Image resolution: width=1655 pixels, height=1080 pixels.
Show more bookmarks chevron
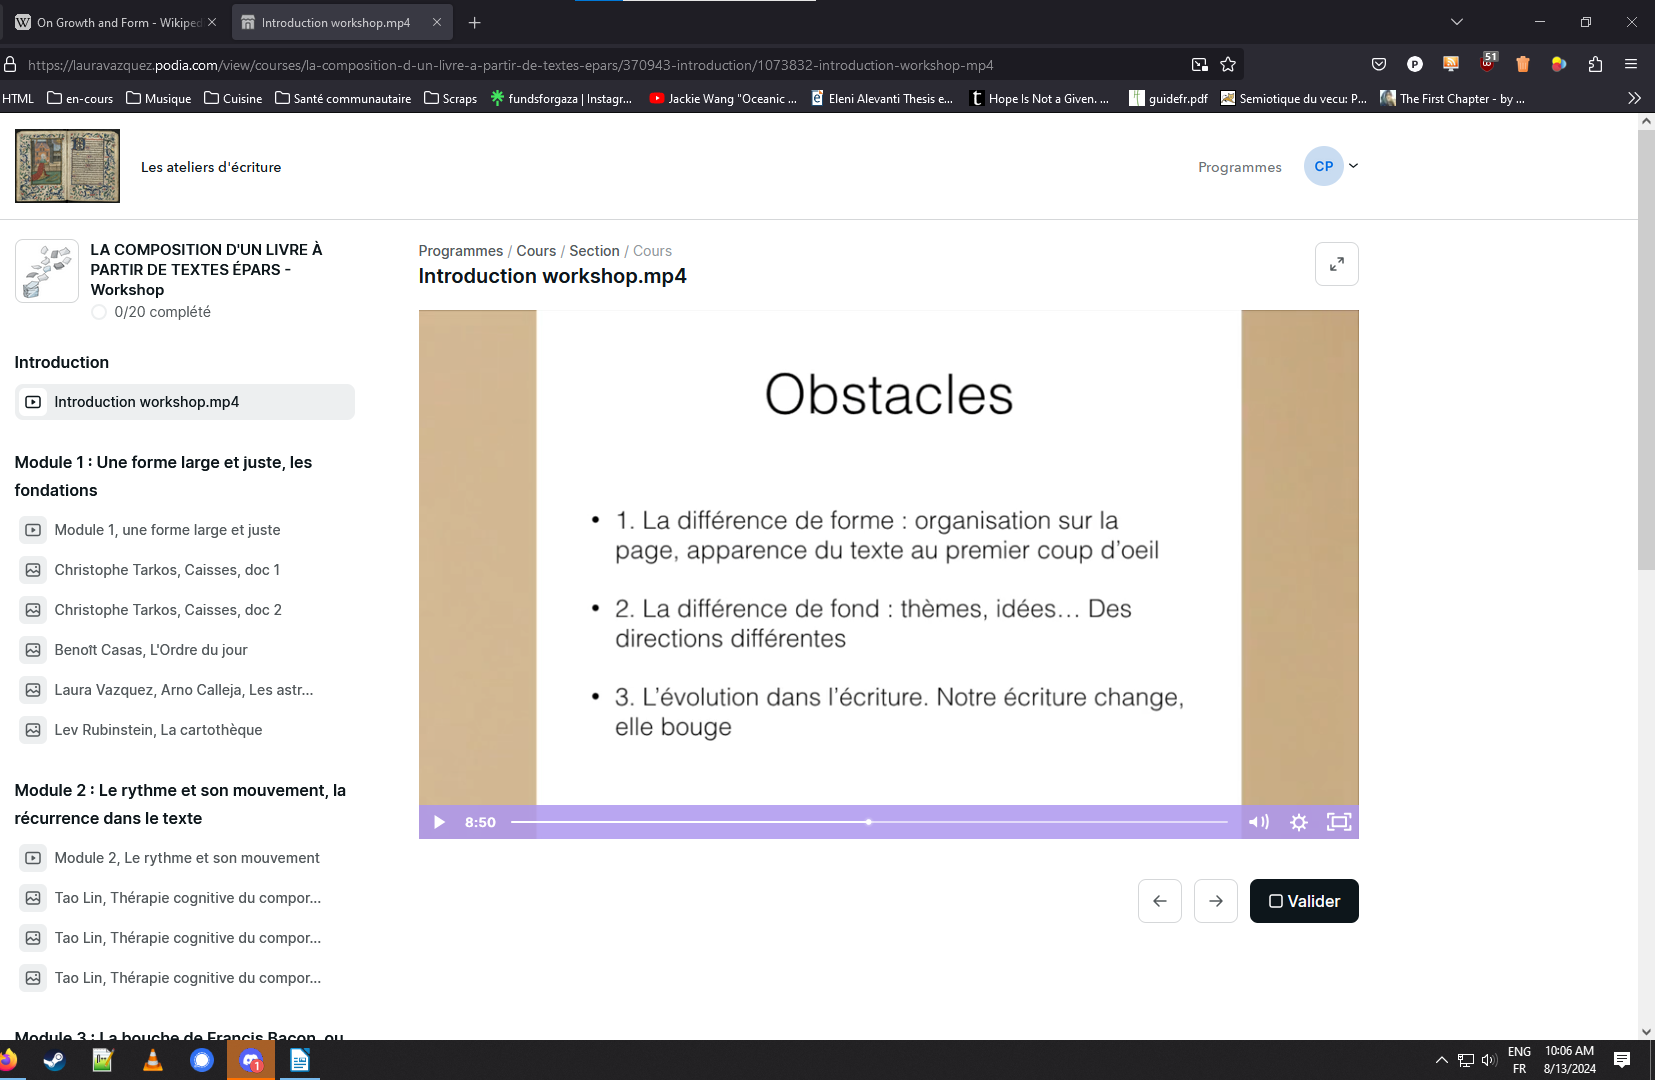1634,98
